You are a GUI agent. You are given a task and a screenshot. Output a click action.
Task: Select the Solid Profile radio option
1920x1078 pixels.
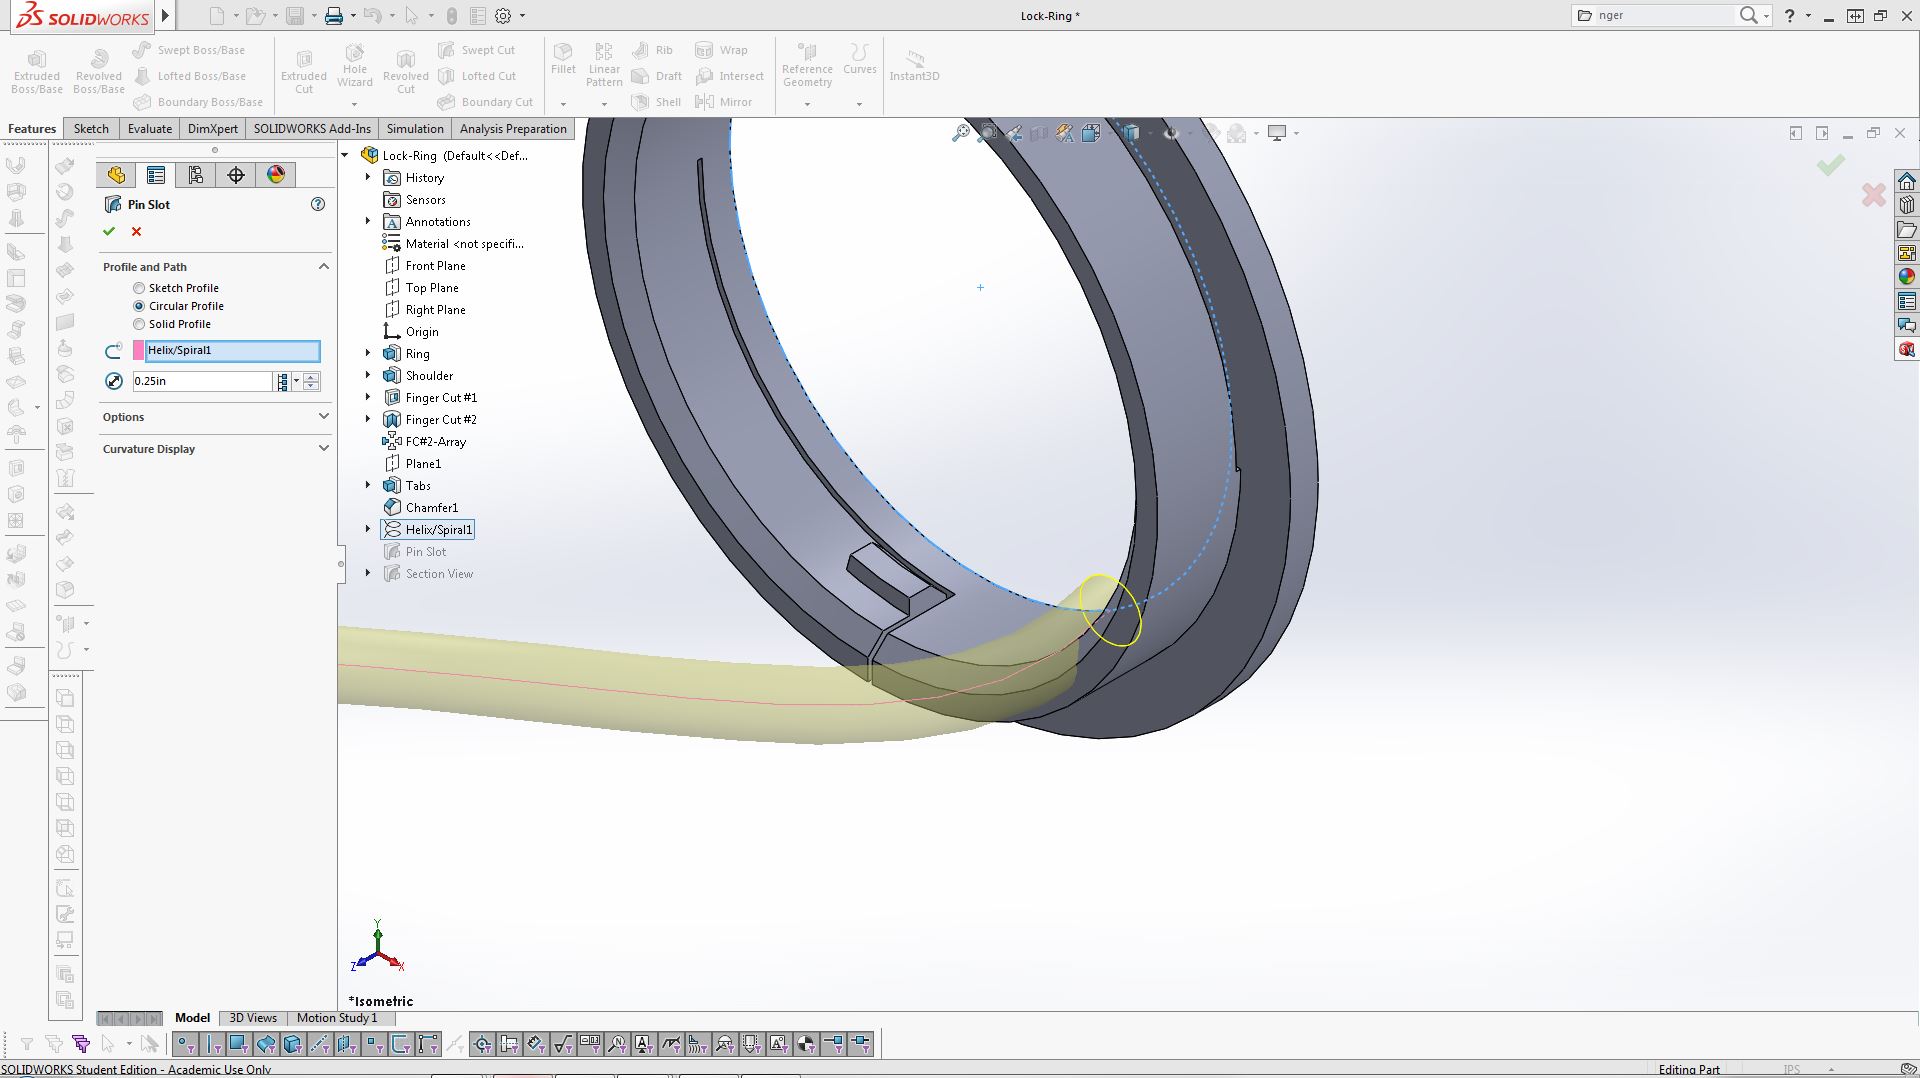[x=139, y=324]
